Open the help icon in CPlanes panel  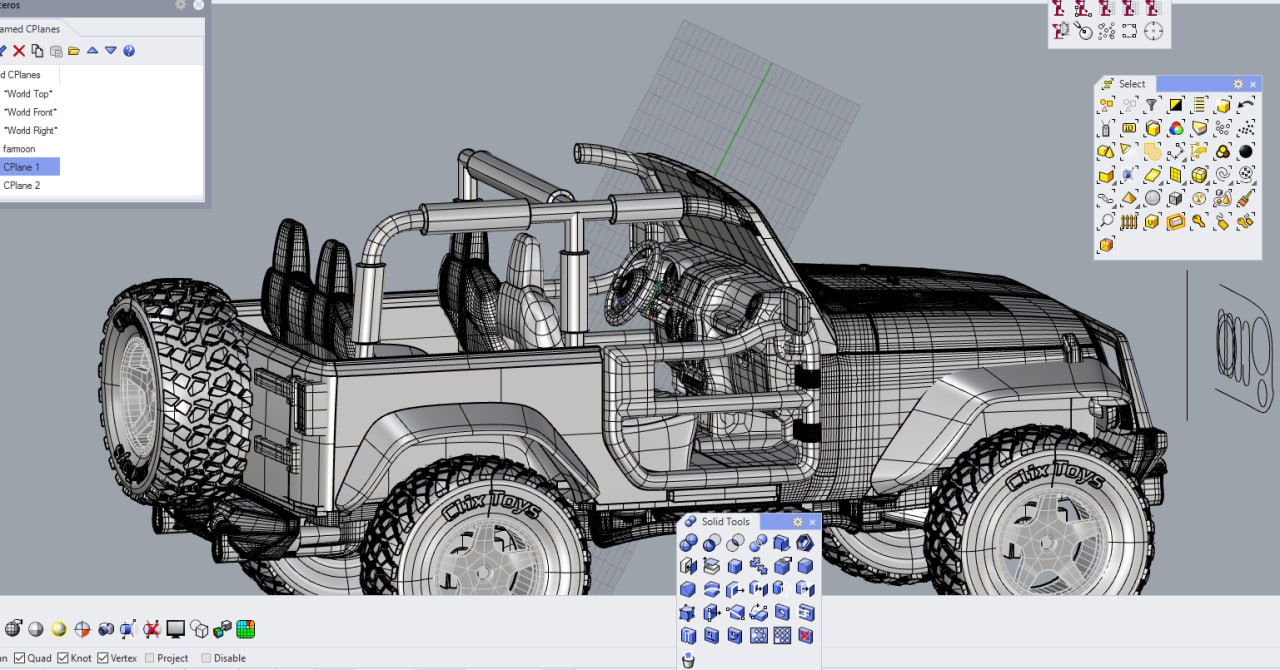129,51
